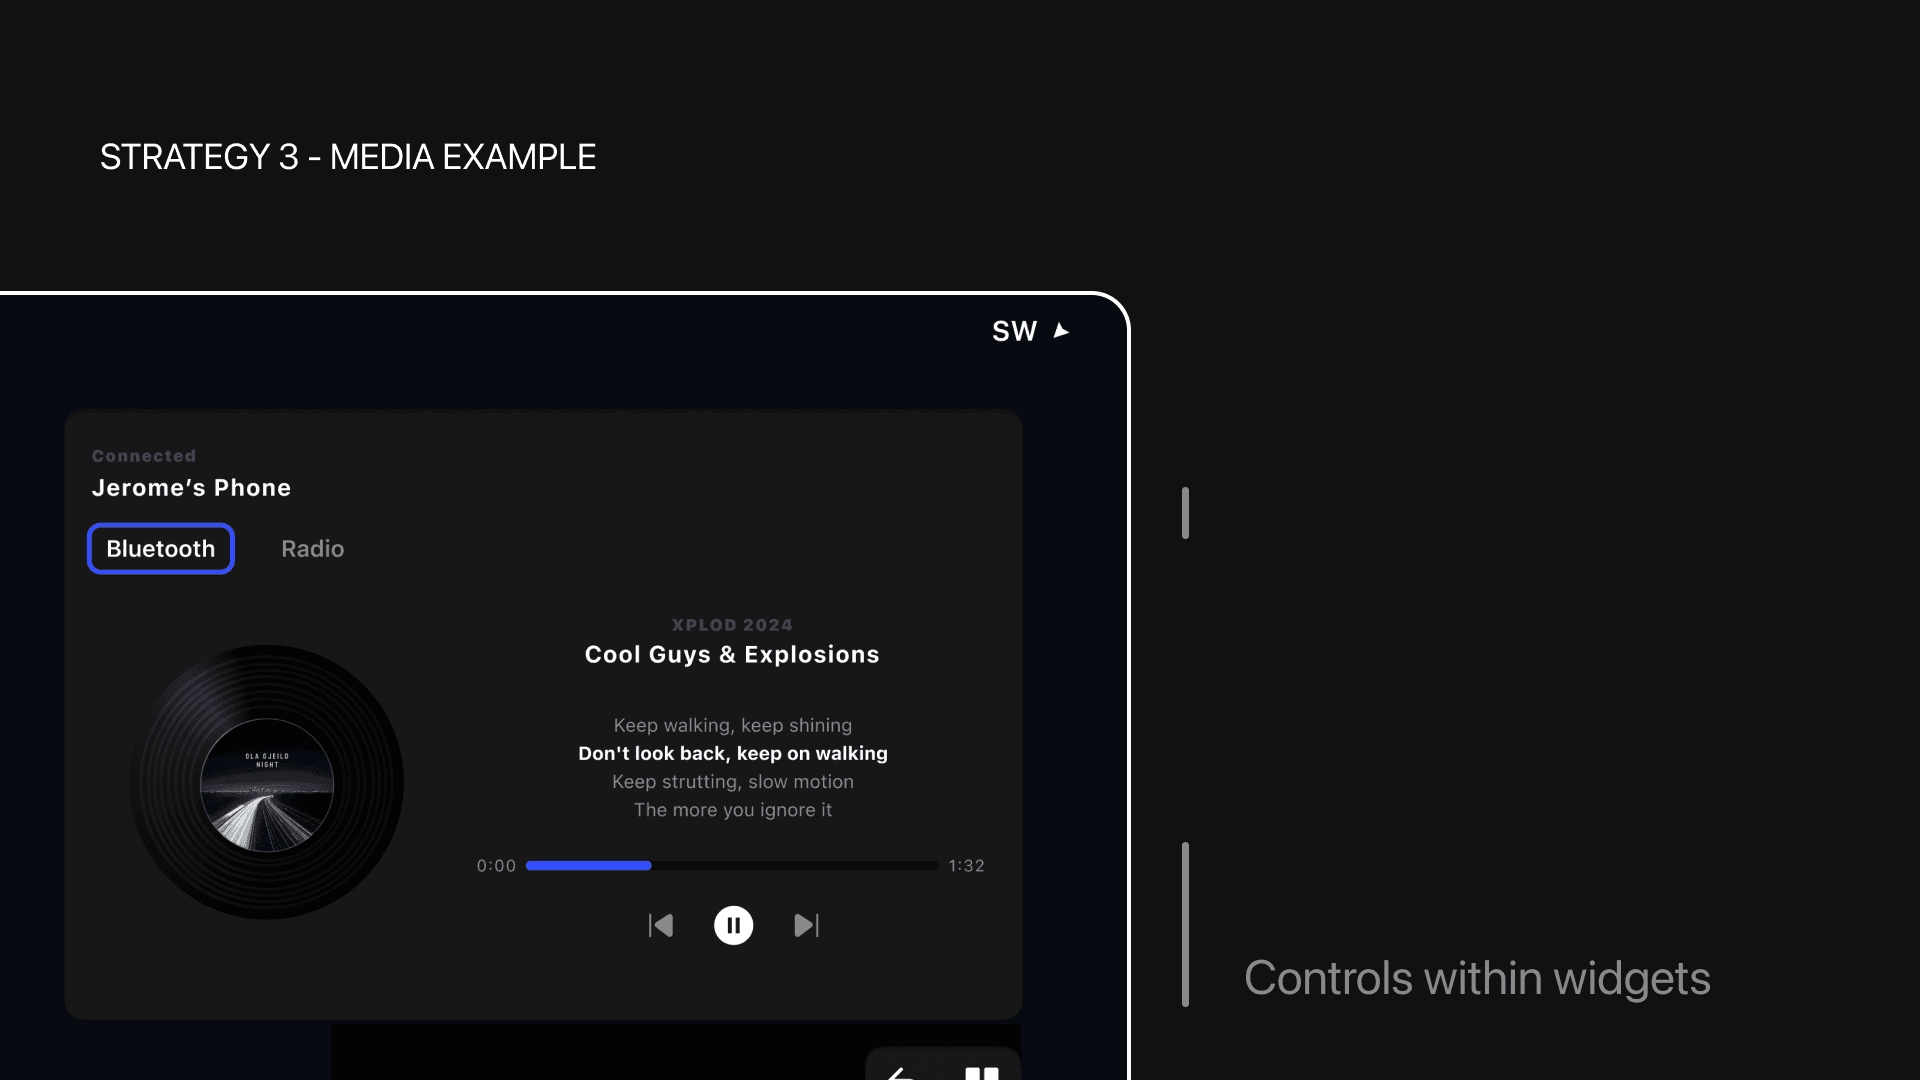Click the vertical bar beside Controls within widgets

tap(1185, 924)
